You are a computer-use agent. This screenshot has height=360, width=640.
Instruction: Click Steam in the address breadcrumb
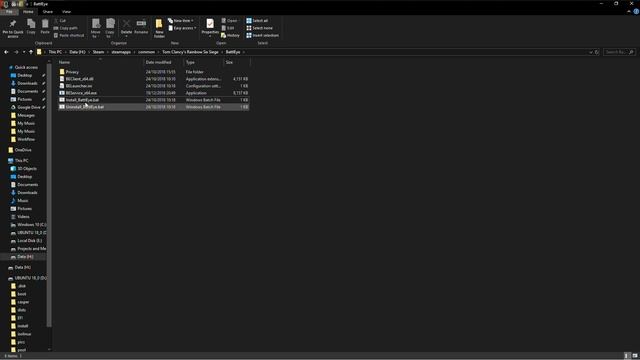pyautogui.click(x=98, y=52)
